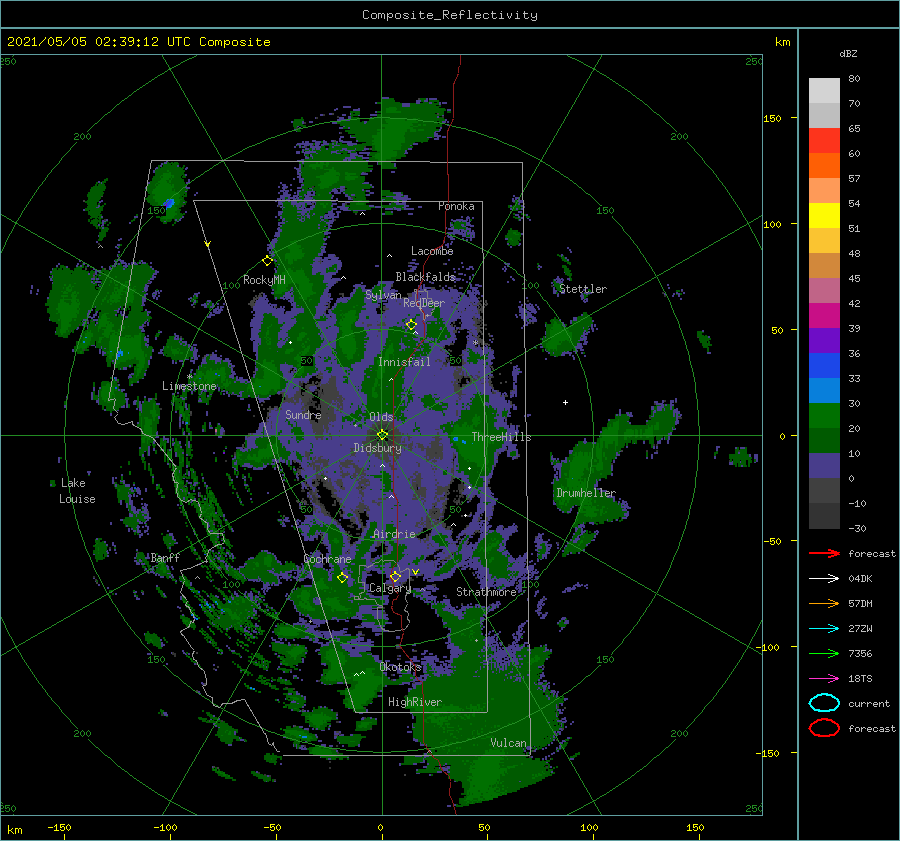Click the Innisfail label
Viewport: 900px width, 841px height.
404,362
